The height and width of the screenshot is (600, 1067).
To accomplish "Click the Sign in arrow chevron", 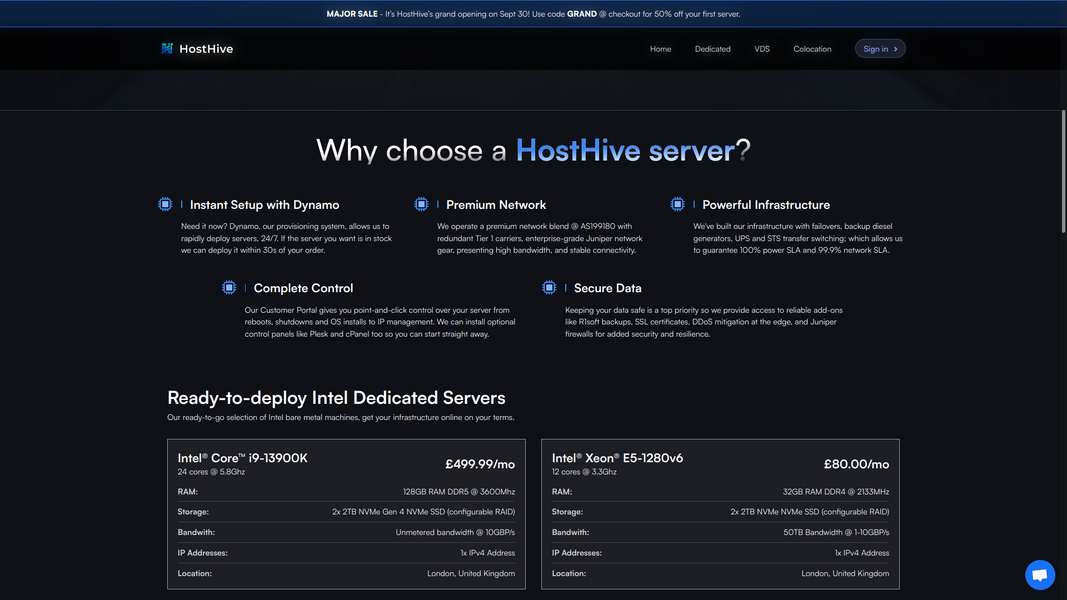I will tap(896, 49).
